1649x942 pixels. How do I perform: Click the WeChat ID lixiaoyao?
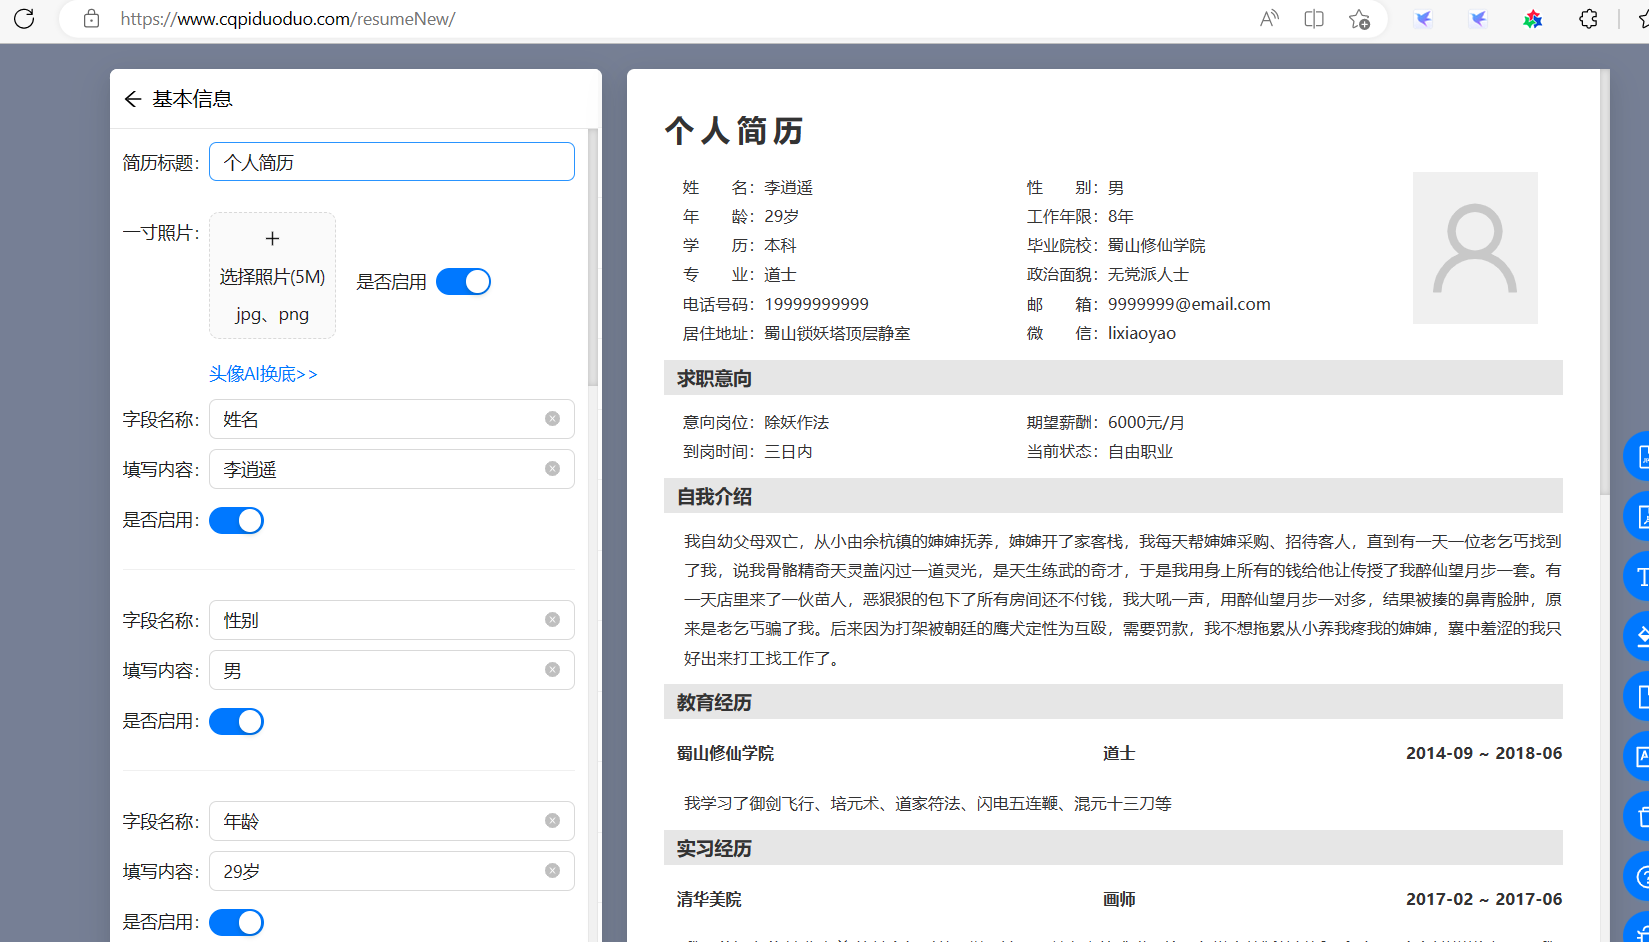pos(1142,333)
